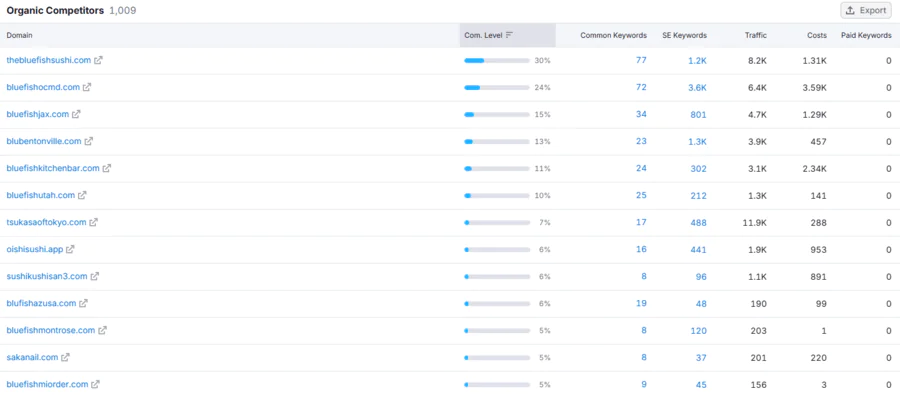Image resolution: width=900 pixels, height=395 pixels.
Task: Sort by Domain column header
Action: (x=20, y=35)
